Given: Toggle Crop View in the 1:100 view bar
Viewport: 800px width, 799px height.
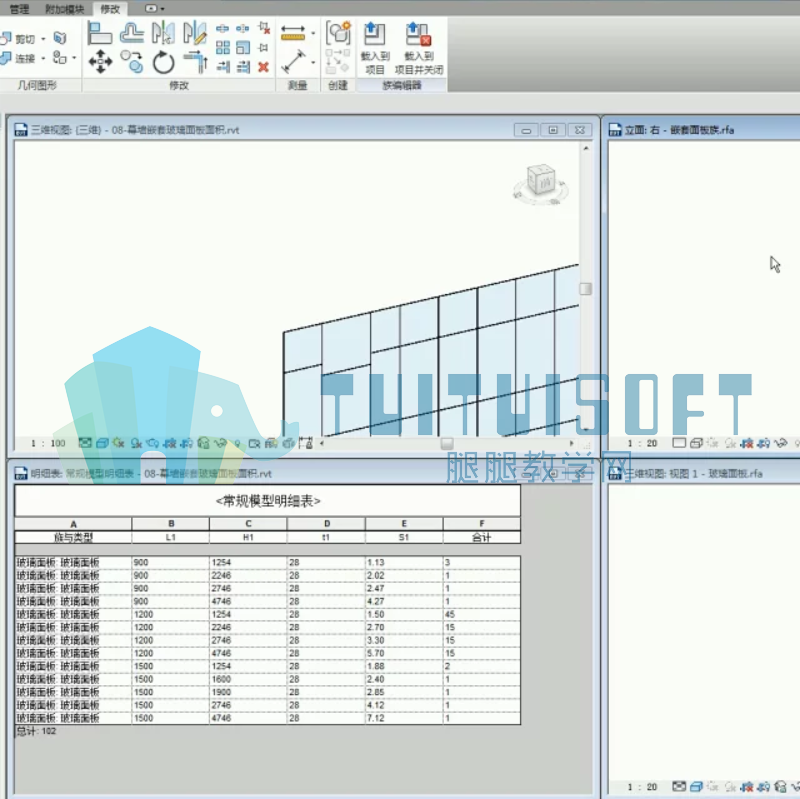Looking at the screenshot, I should (x=170, y=443).
